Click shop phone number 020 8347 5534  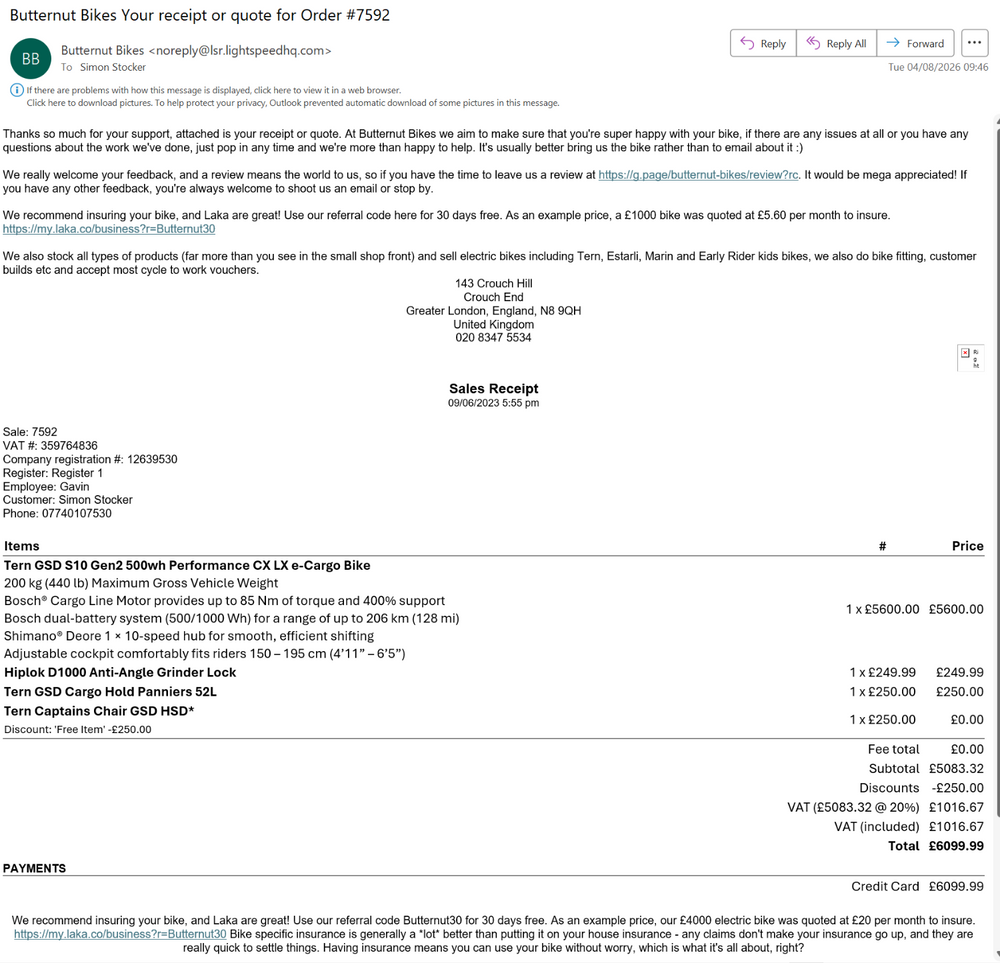coord(493,338)
